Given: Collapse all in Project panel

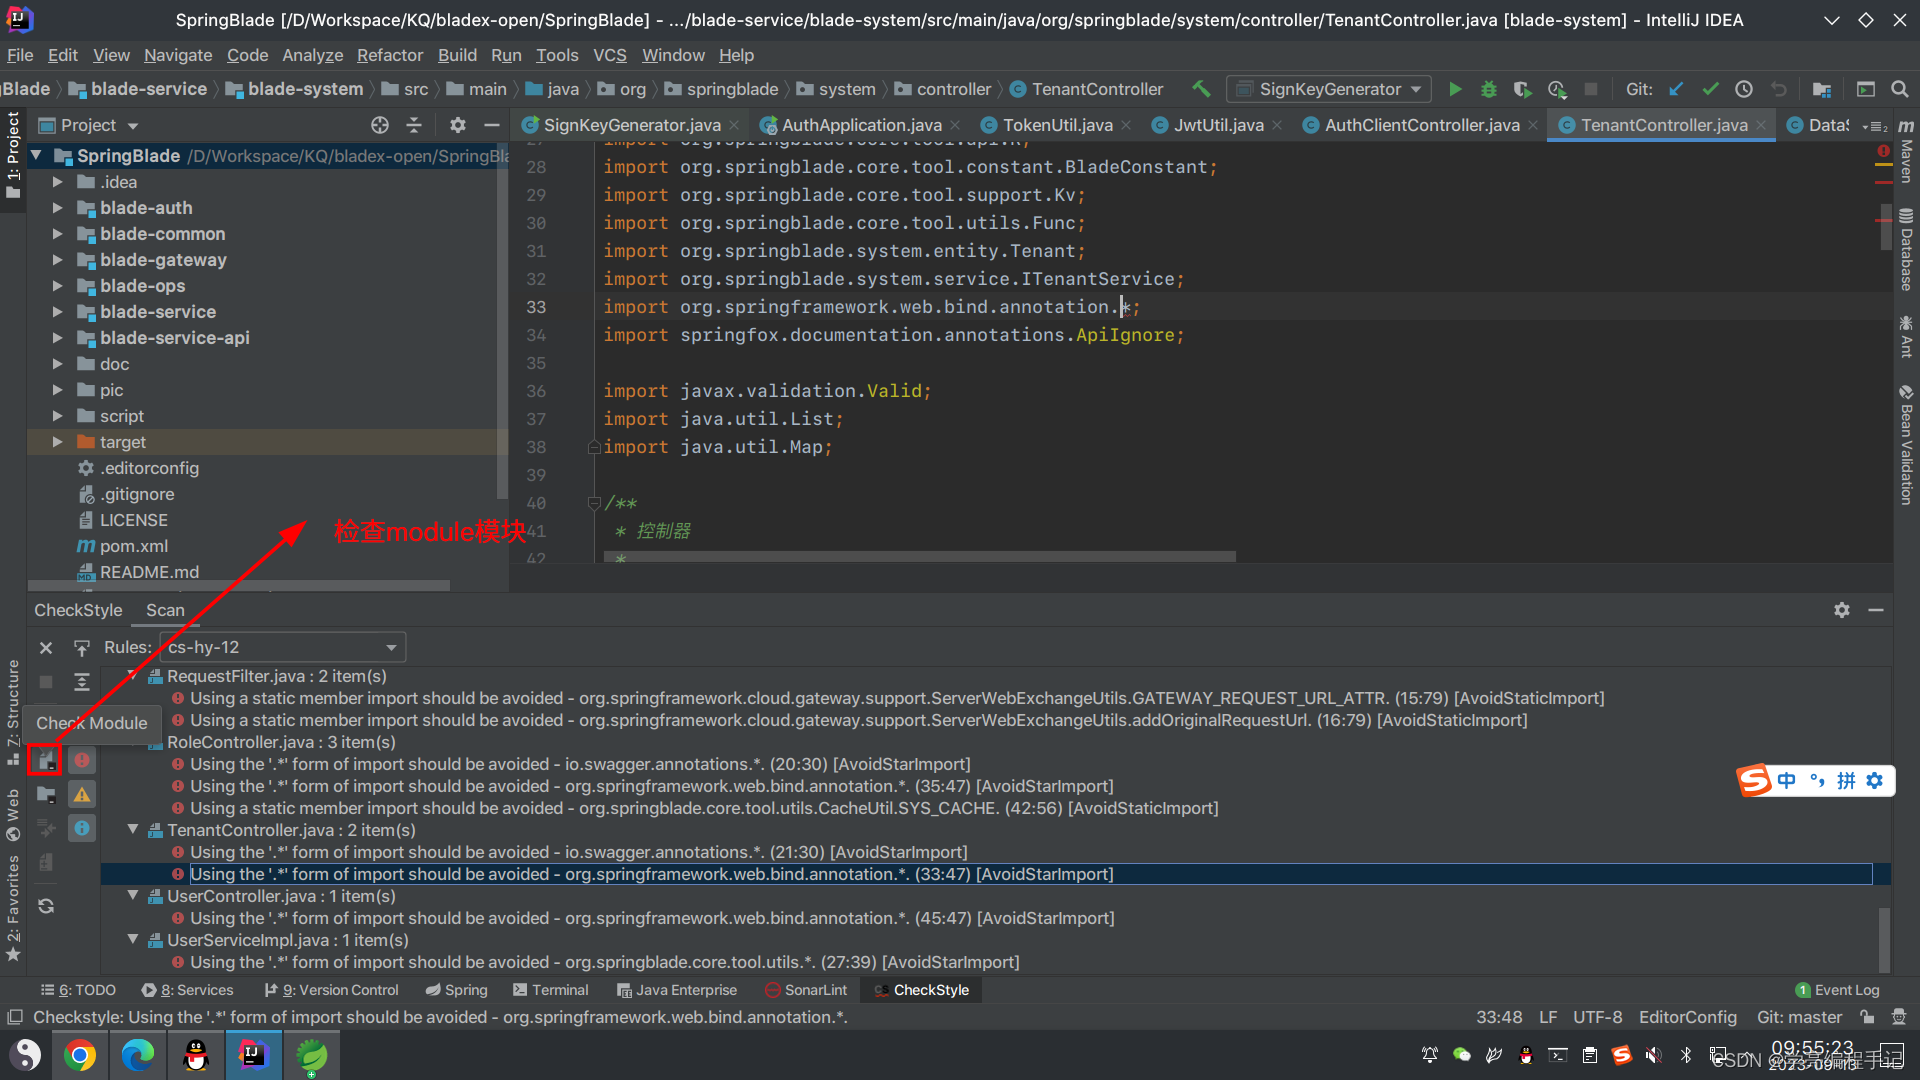Looking at the screenshot, I should [x=414, y=125].
